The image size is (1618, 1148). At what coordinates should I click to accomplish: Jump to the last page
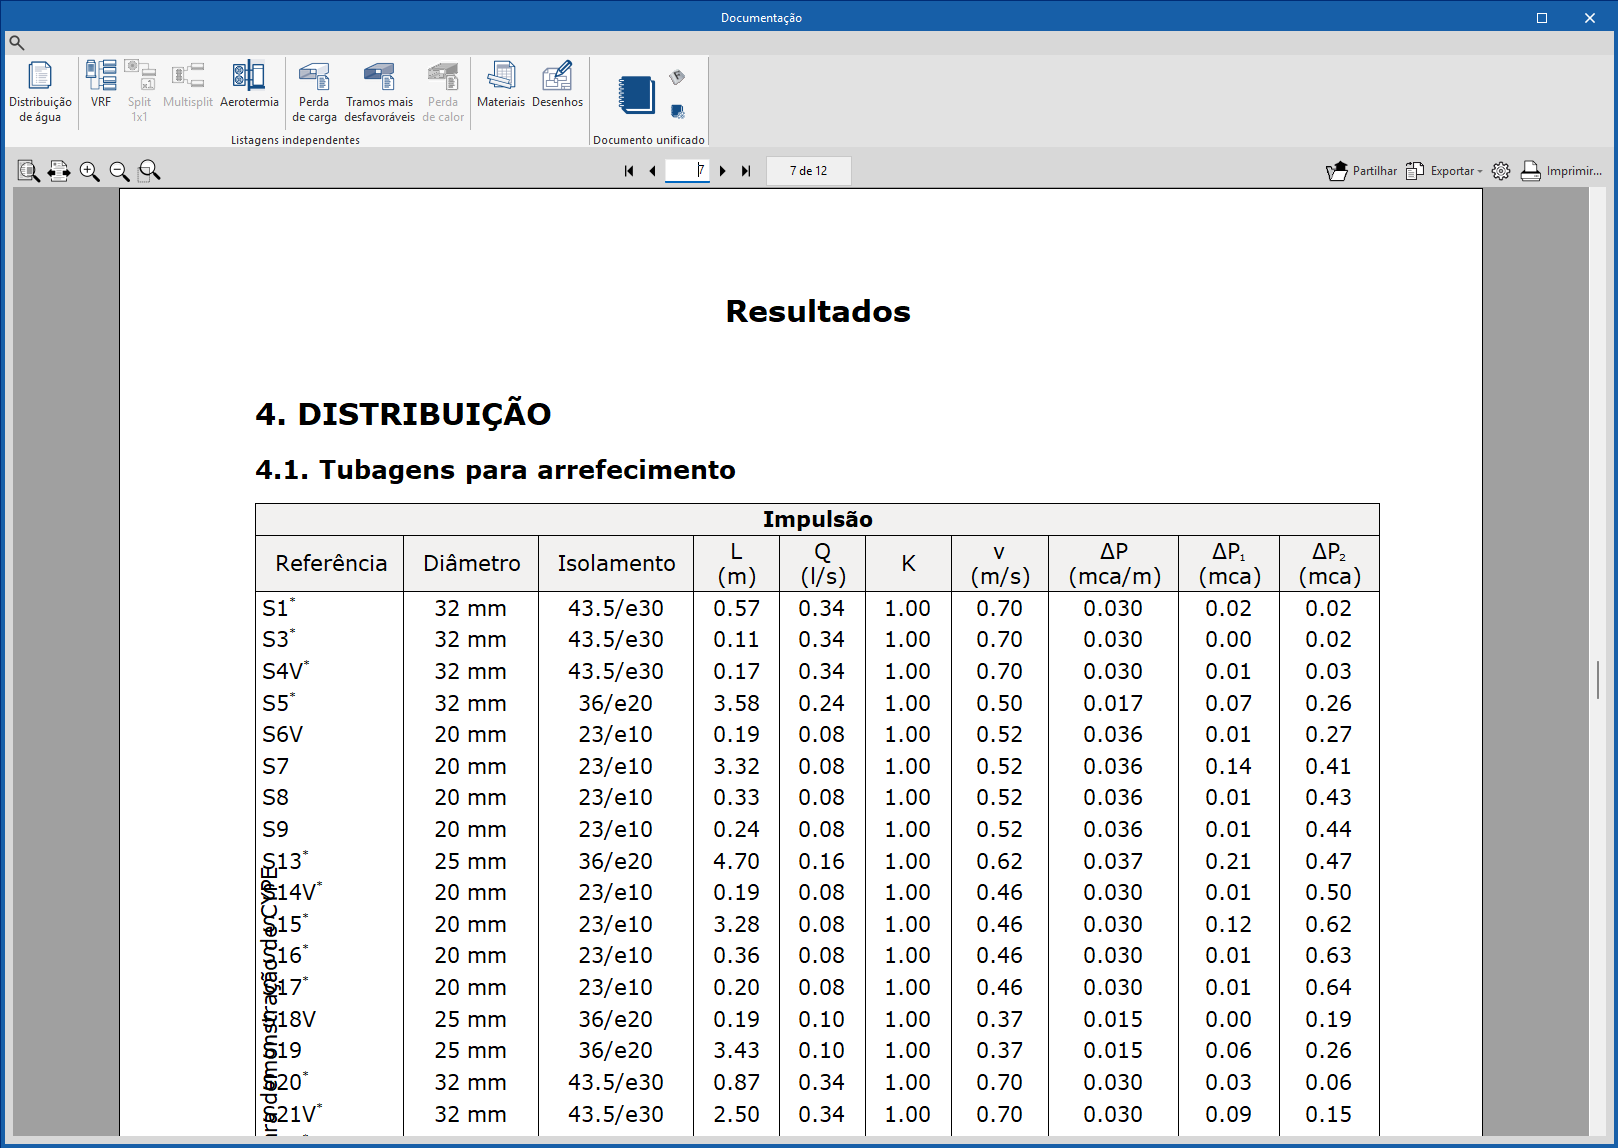[x=746, y=171]
